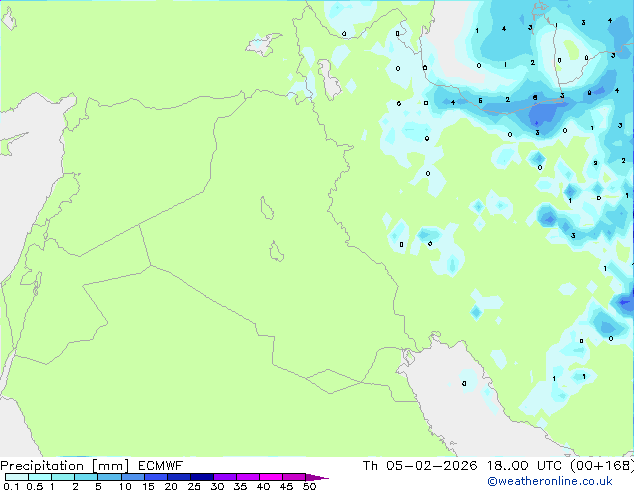Image resolution: width=634 pixels, height=490 pixels.
Task: Click the 25 mm navy legend swatch
Action: point(202,477)
